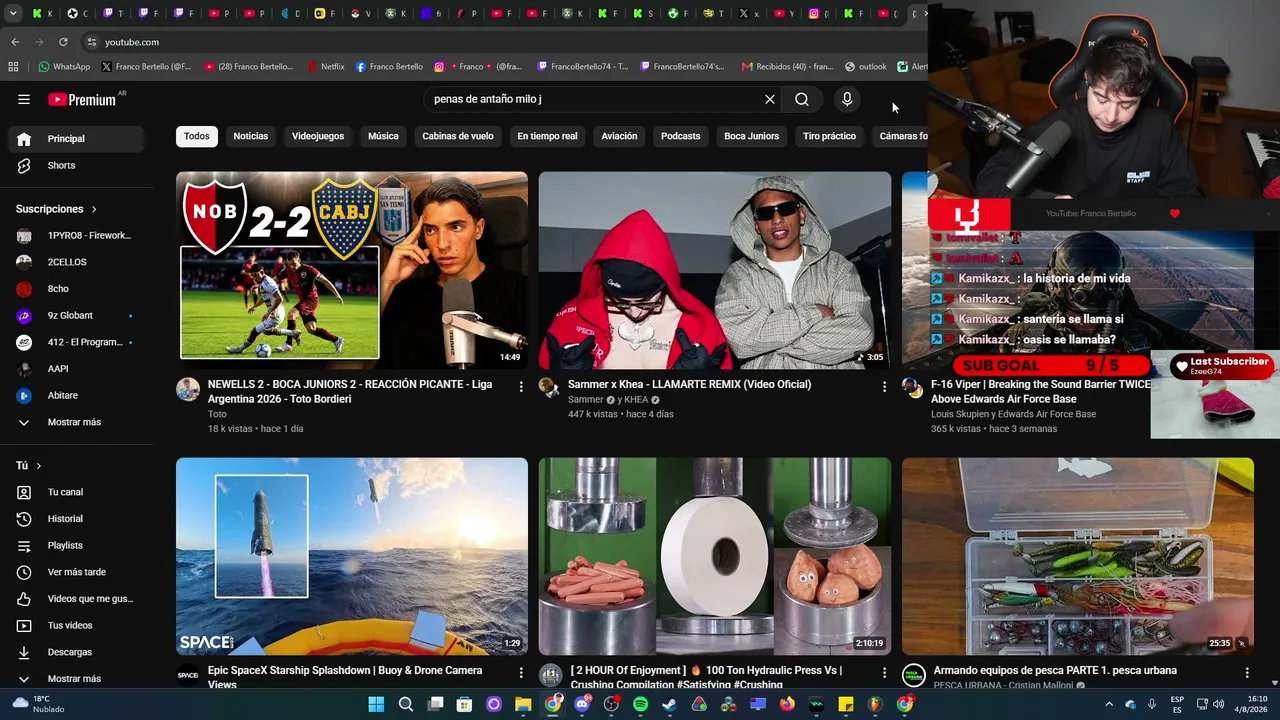Open Shorts in the sidebar
Viewport: 1280px width, 720px height.
click(76, 165)
